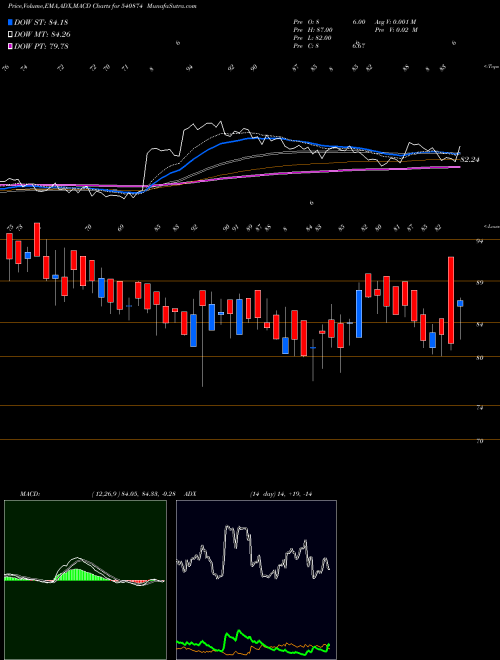Click the 89 price axis label
This screenshot has height=660, width=500.
tap(480, 283)
